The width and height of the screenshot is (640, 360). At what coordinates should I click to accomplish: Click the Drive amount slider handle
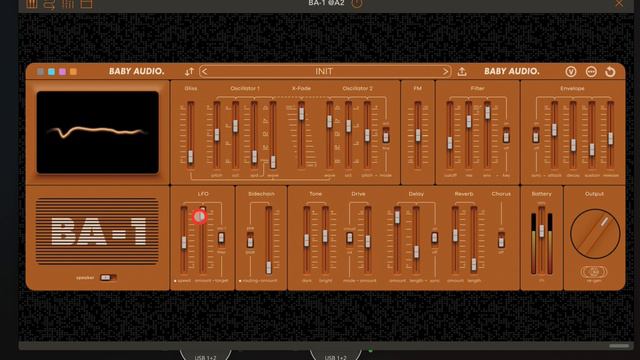pyautogui.click(x=368, y=241)
